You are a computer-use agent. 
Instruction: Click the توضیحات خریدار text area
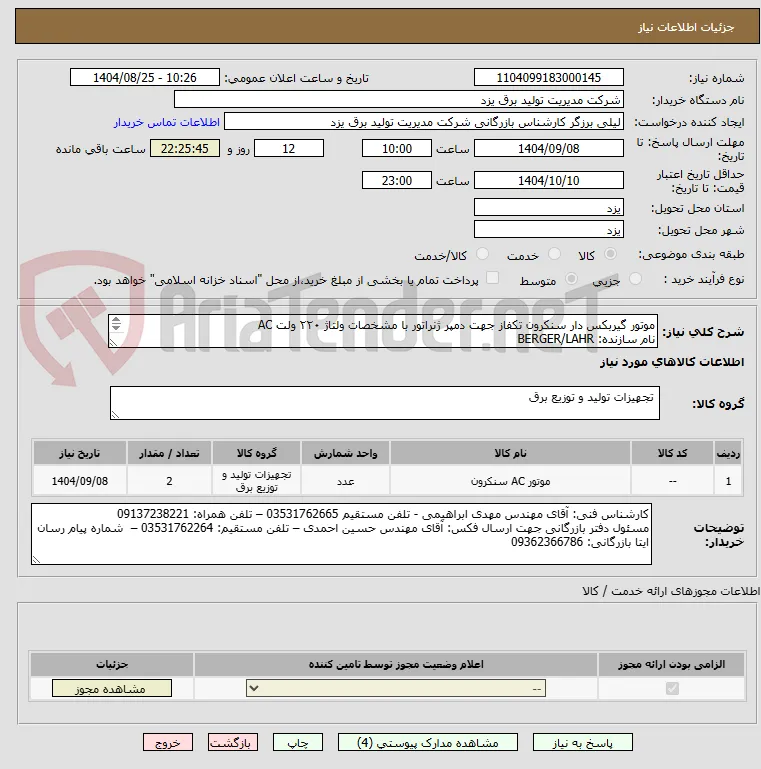[341, 534]
